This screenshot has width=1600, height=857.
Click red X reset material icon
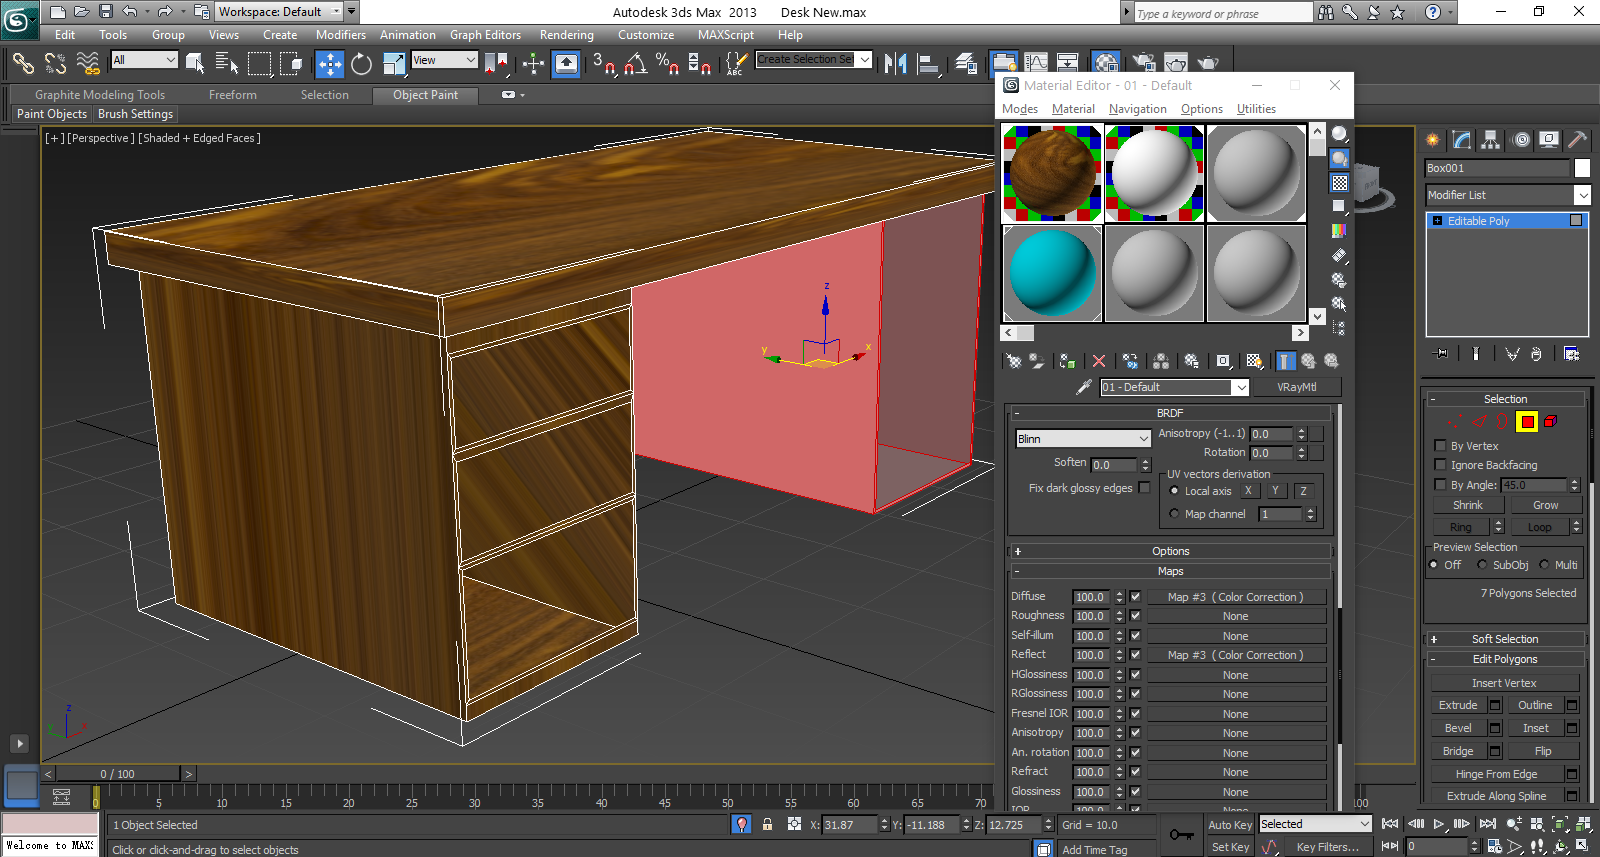click(1099, 361)
